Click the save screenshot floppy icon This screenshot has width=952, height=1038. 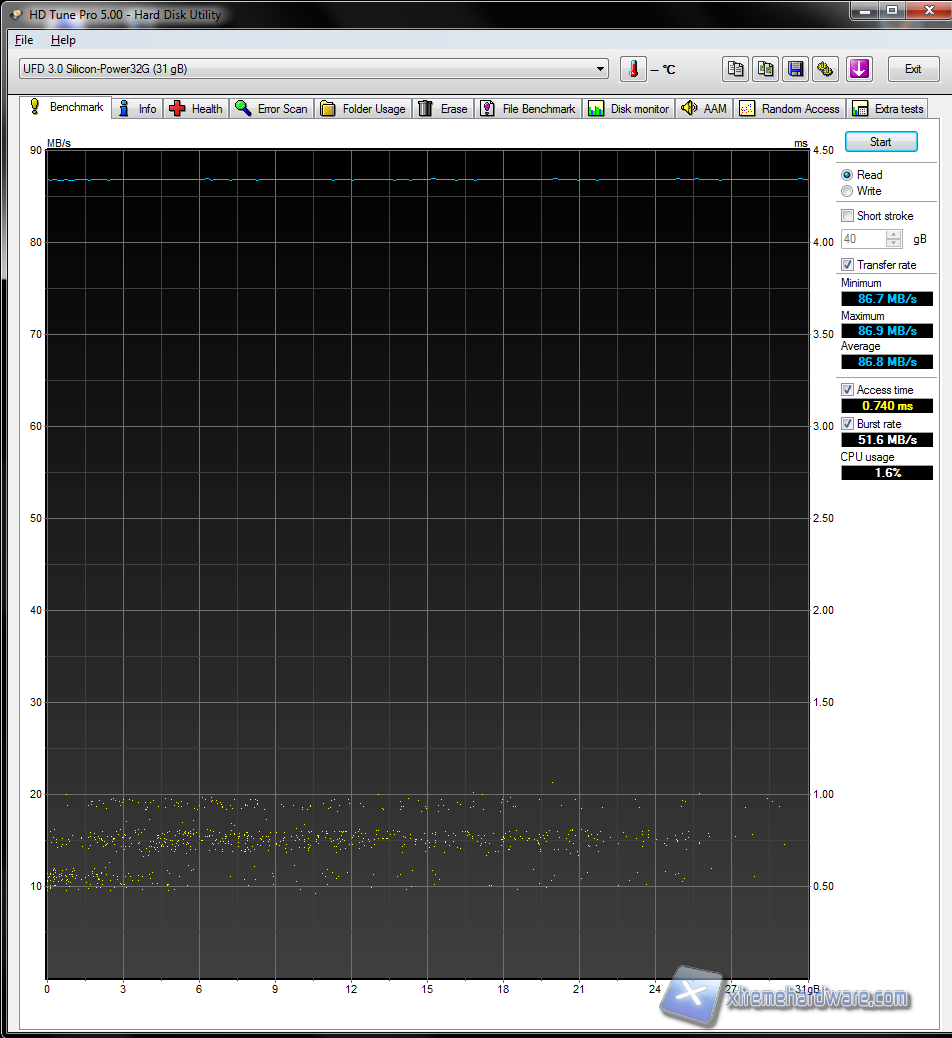(796, 69)
